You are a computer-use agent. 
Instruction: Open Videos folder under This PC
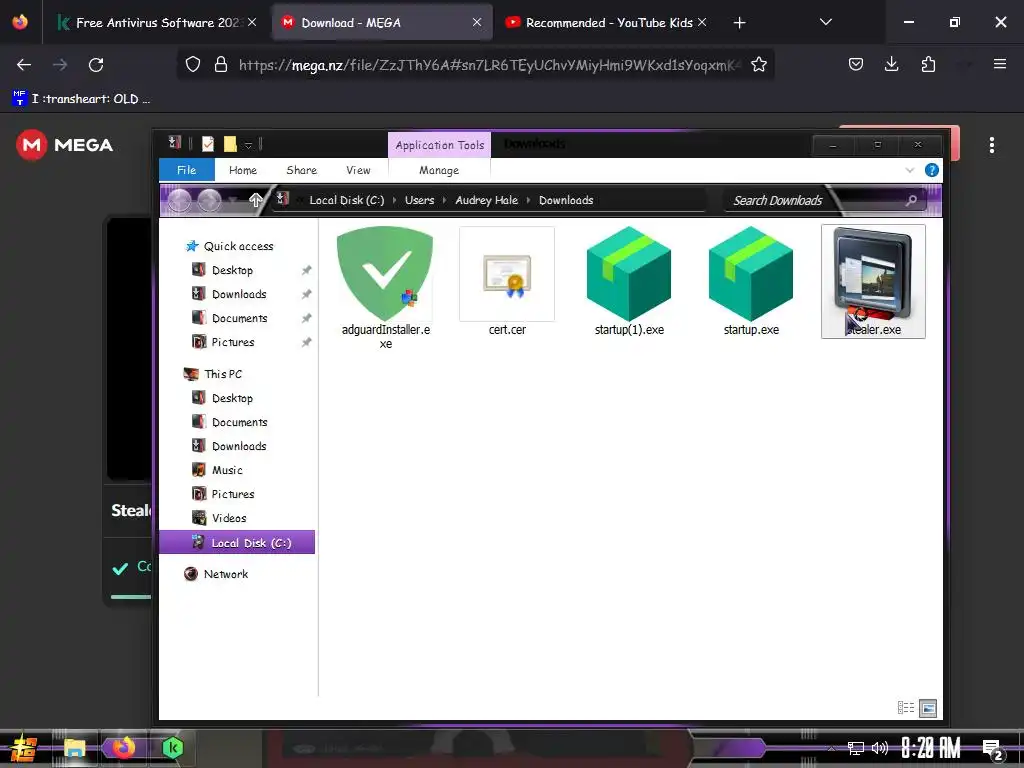pyautogui.click(x=229, y=518)
